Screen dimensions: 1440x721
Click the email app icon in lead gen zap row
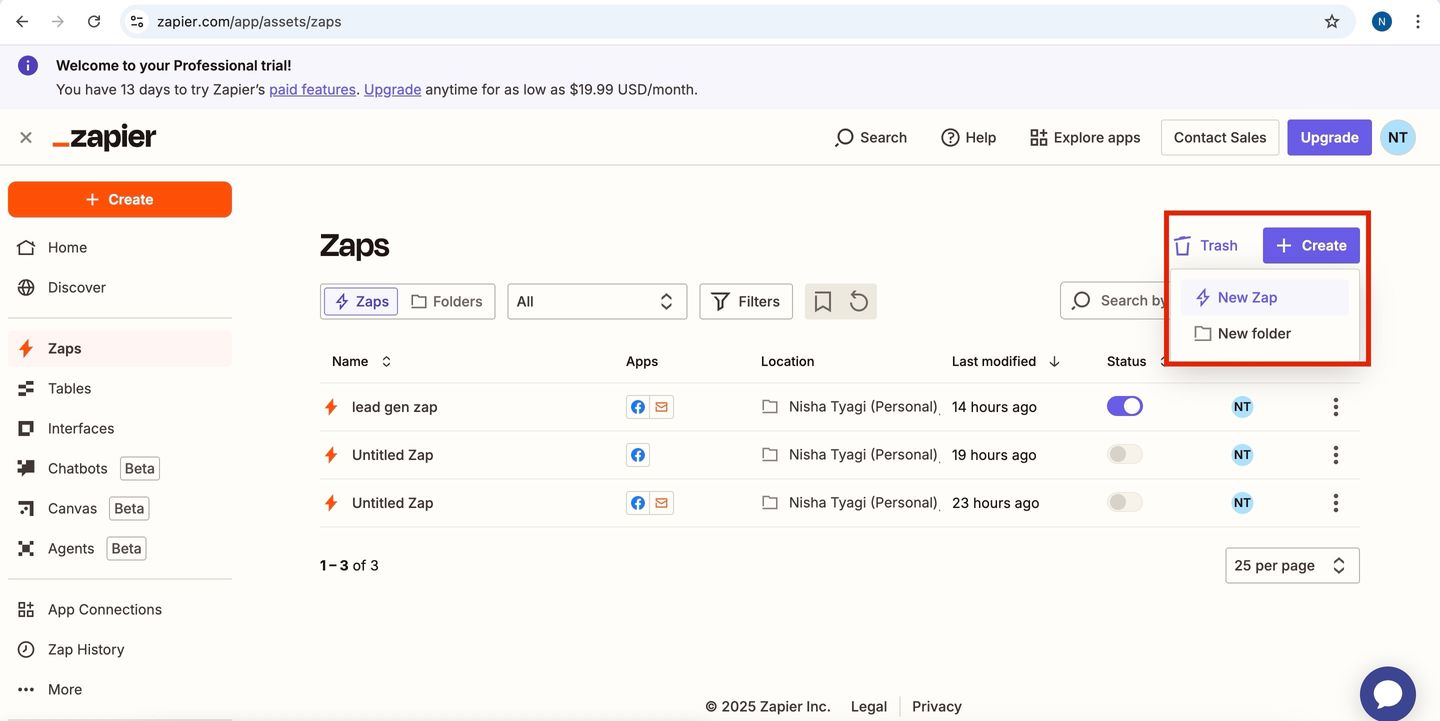click(x=662, y=407)
